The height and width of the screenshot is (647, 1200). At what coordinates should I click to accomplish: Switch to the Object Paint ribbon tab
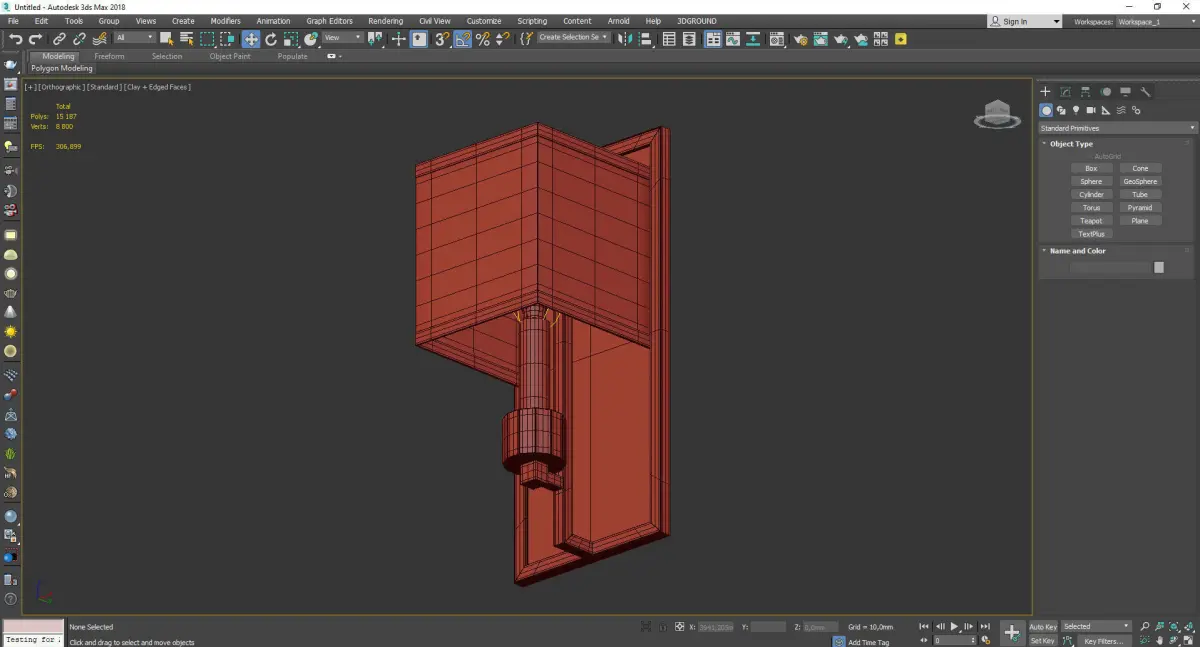(x=230, y=57)
